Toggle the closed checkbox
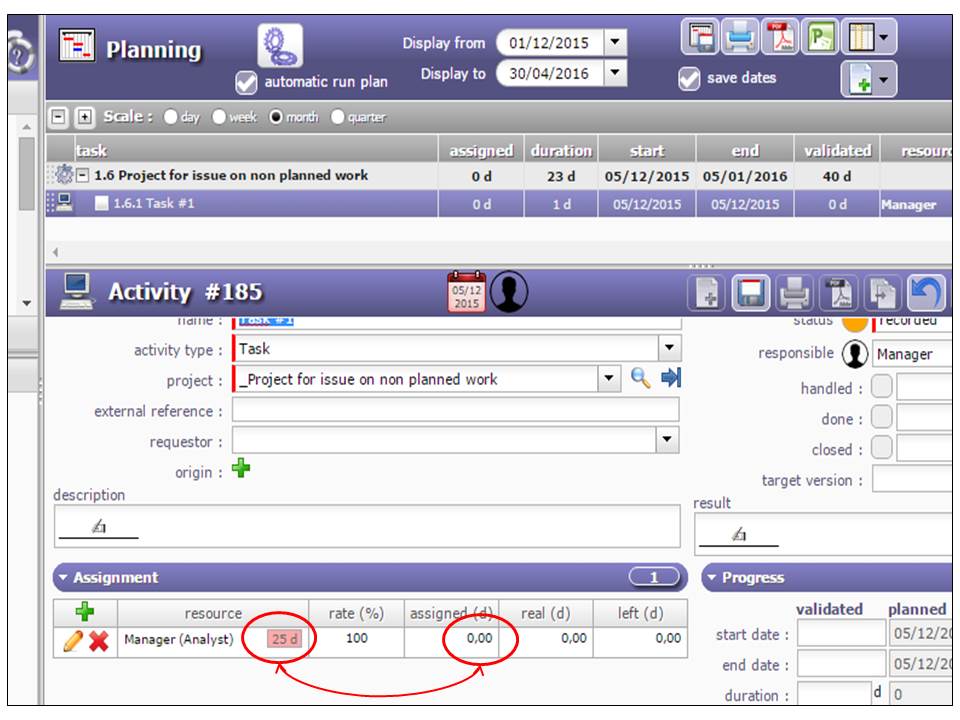This screenshot has width=960, height=720. point(882,447)
